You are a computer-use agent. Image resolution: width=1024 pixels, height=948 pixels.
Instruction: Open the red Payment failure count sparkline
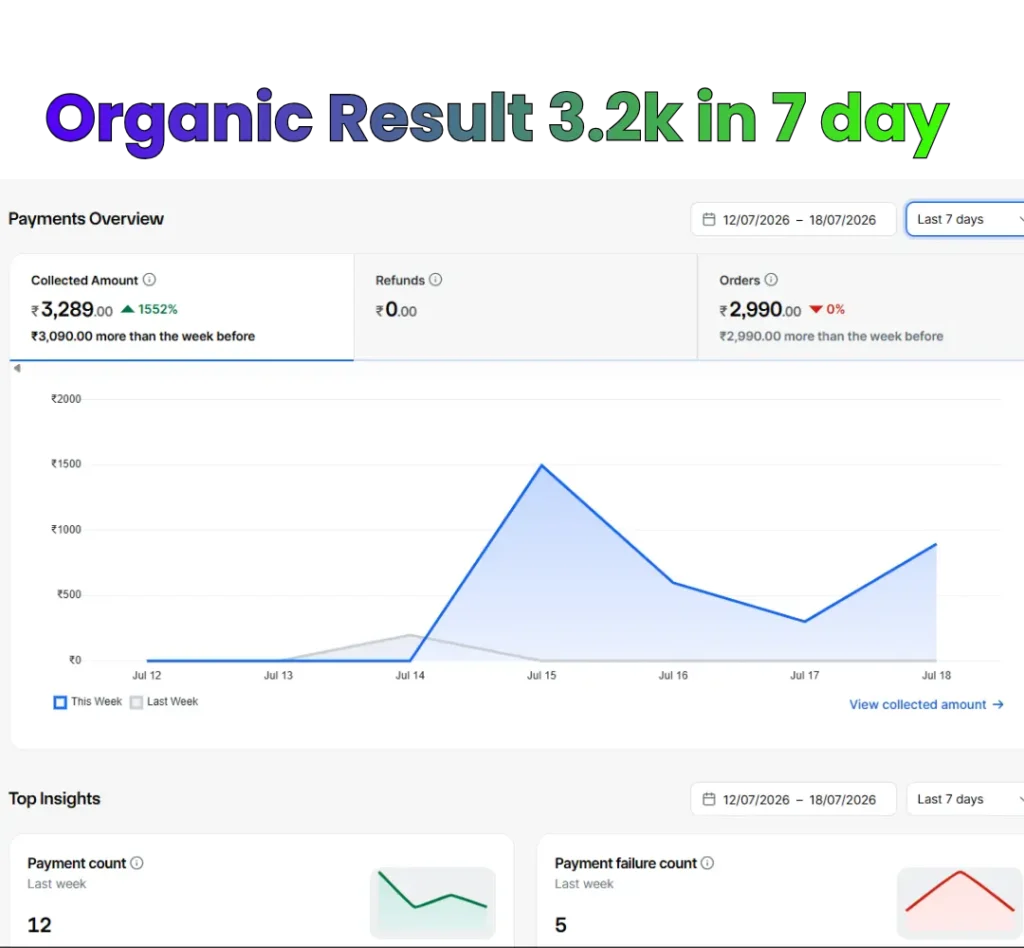[x=959, y=902]
